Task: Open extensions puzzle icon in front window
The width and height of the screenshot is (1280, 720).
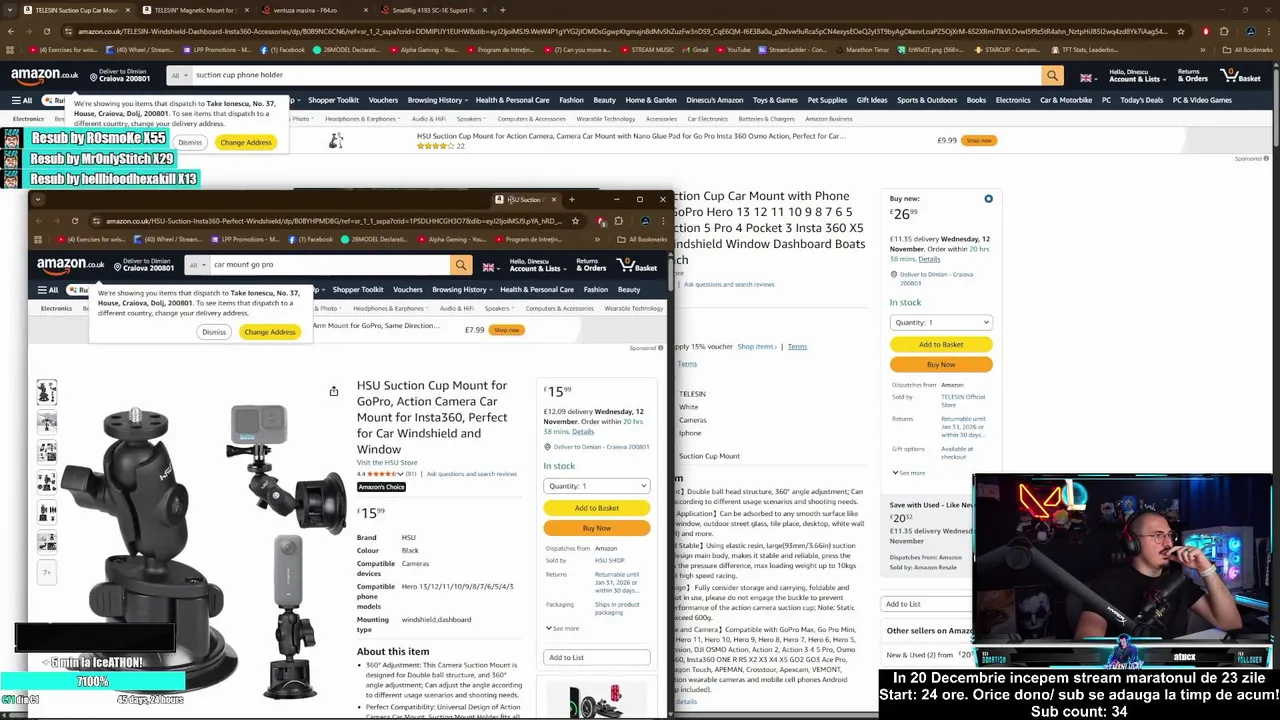Action: 618,221
